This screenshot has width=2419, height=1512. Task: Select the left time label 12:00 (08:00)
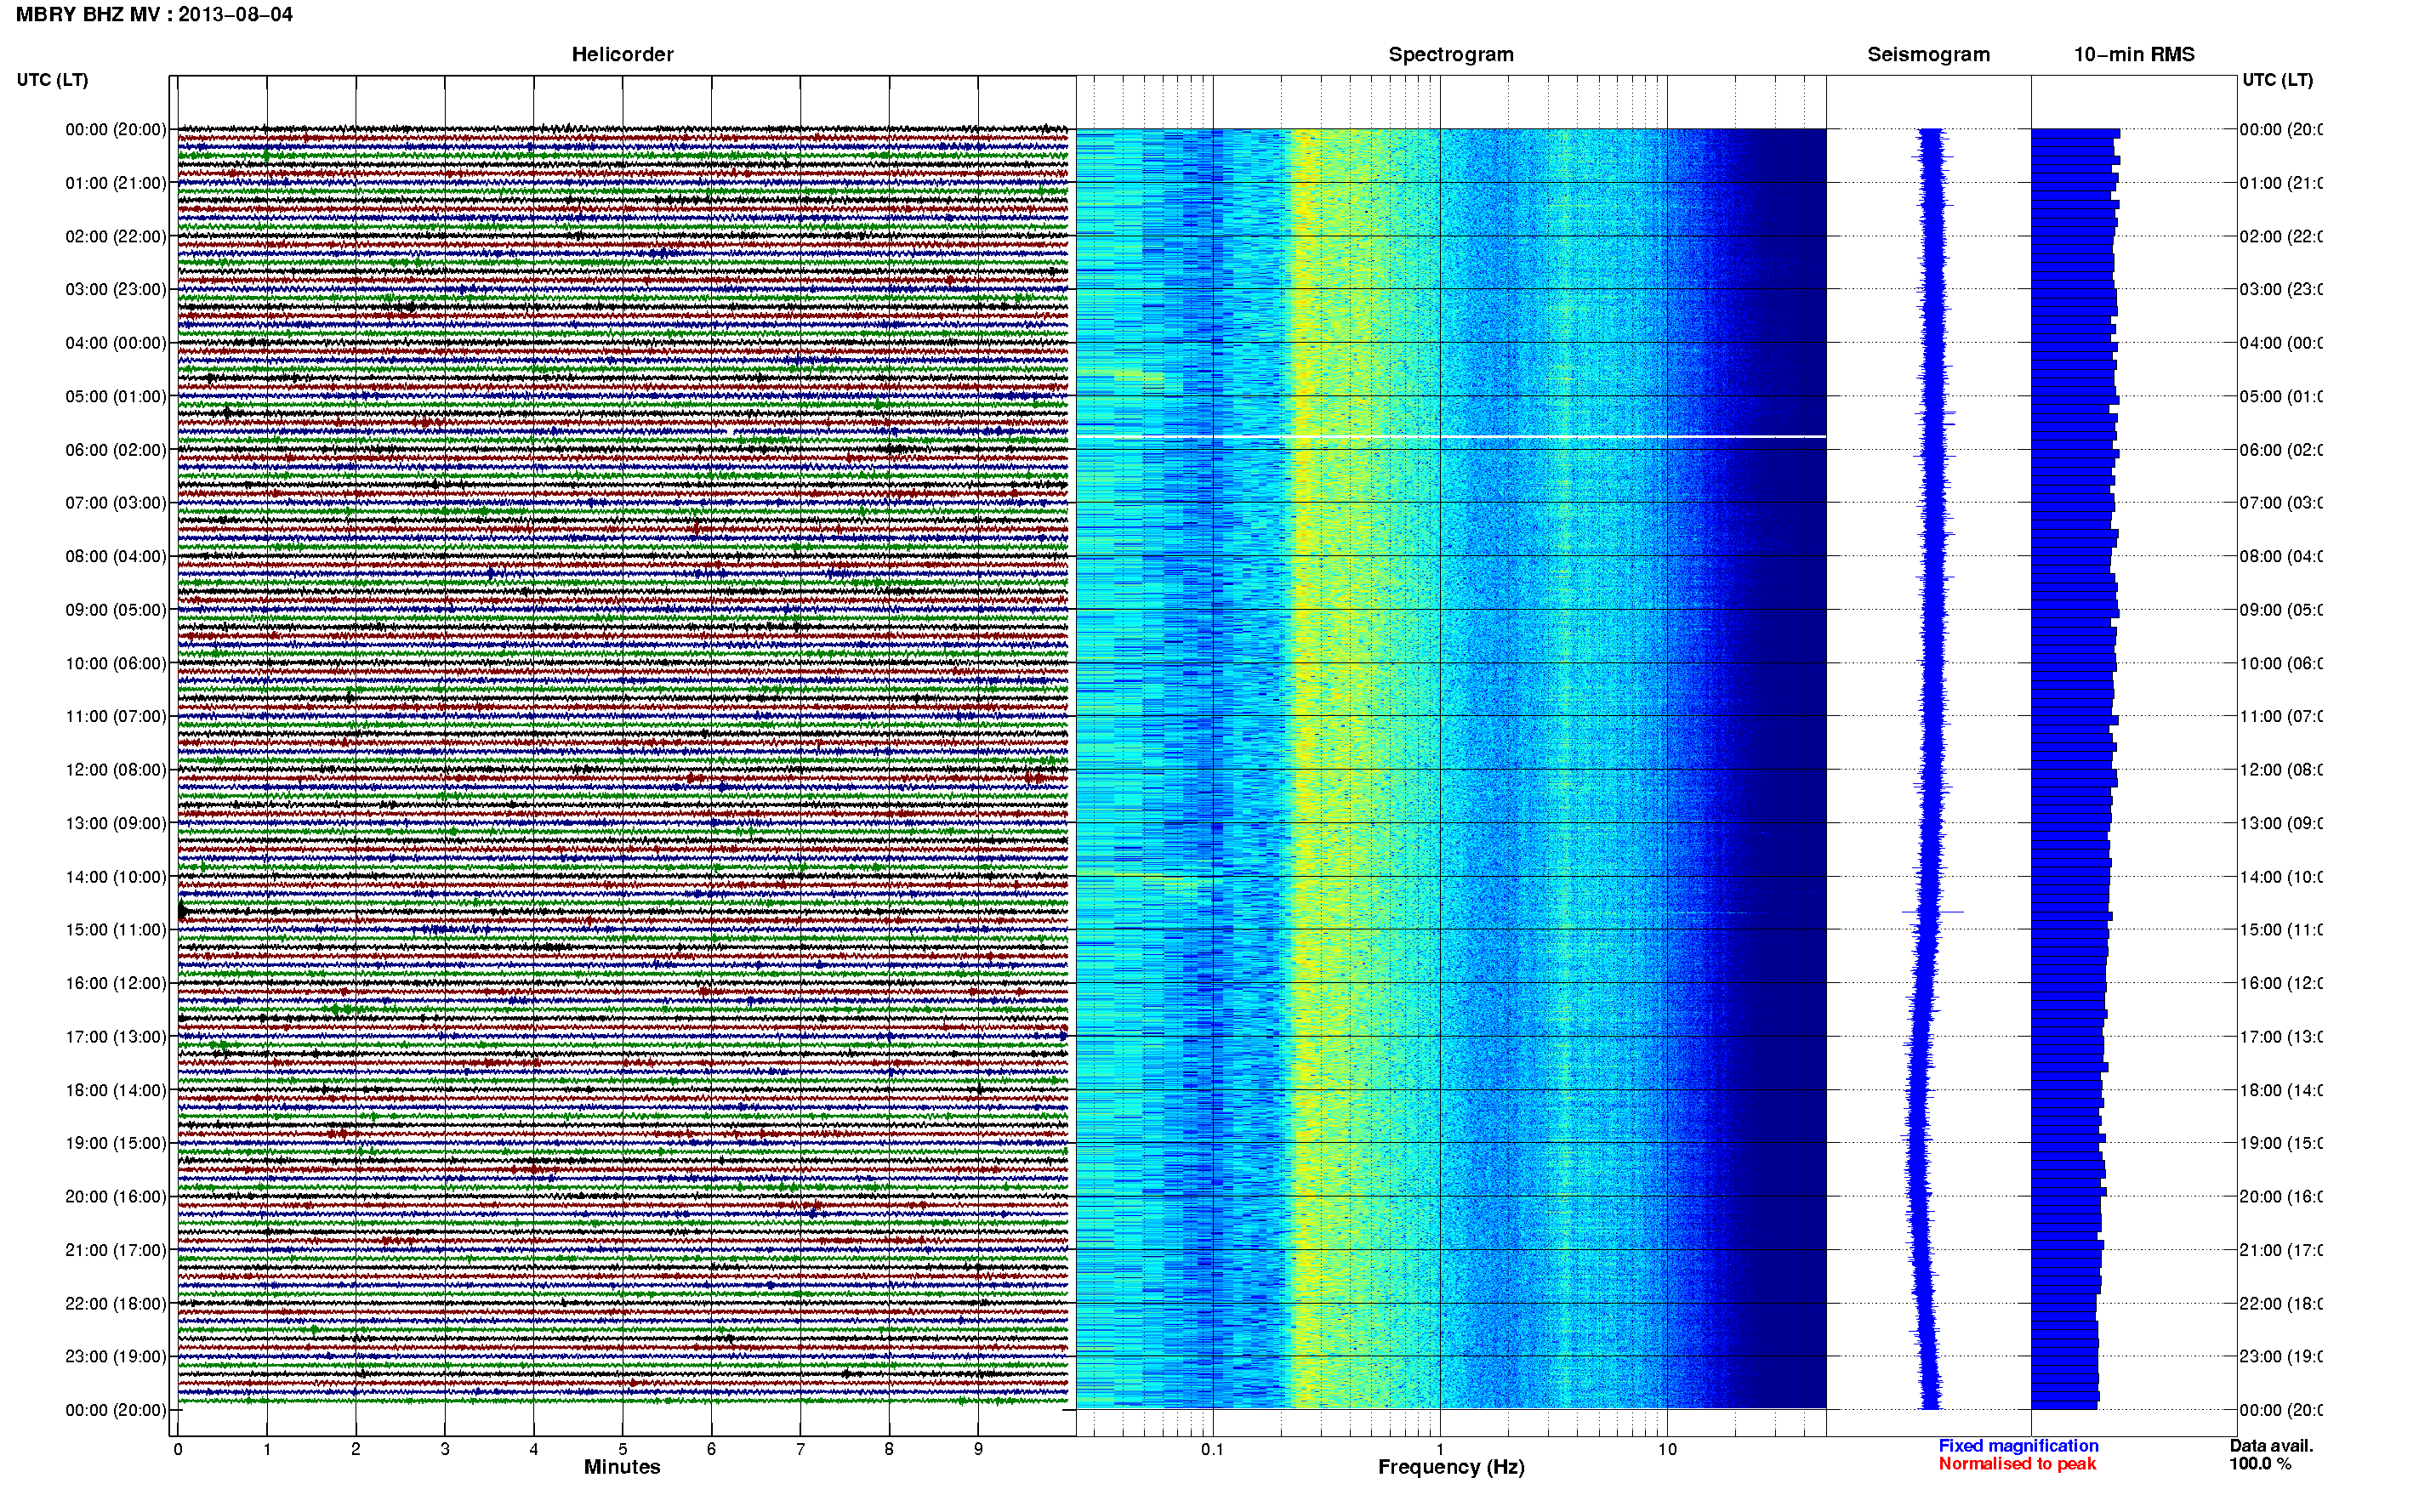click(x=116, y=769)
